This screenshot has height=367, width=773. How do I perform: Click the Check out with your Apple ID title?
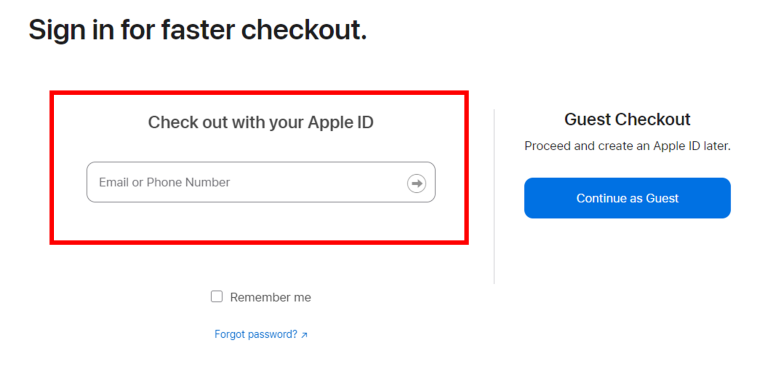pos(261,122)
